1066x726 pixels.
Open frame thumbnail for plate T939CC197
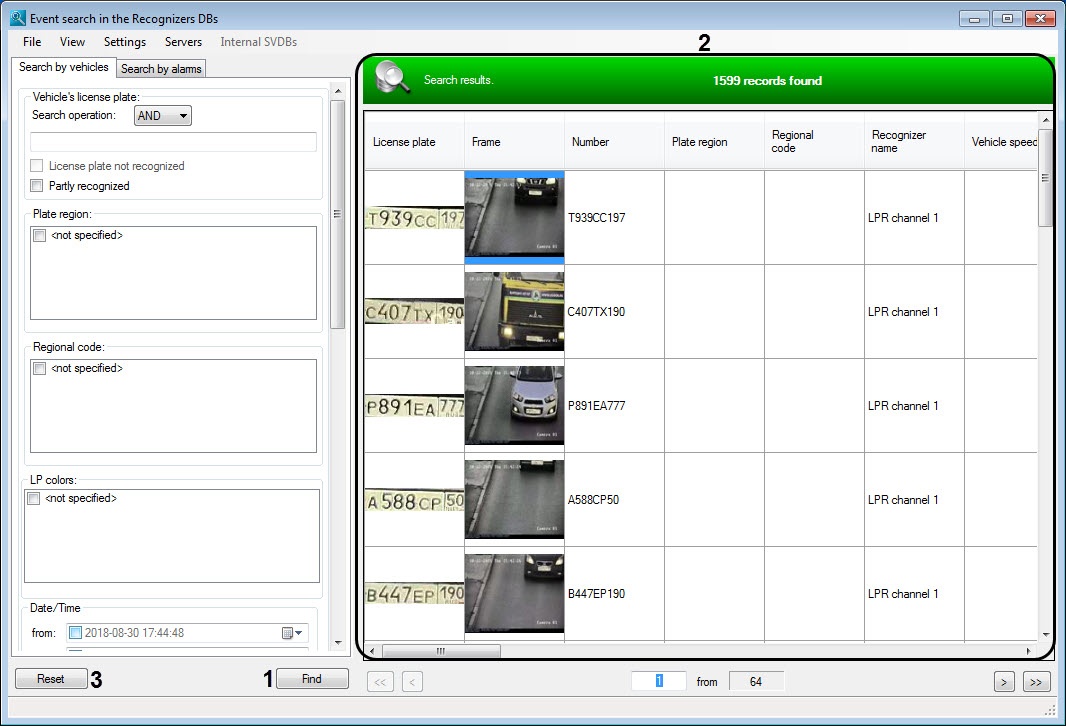tap(514, 217)
